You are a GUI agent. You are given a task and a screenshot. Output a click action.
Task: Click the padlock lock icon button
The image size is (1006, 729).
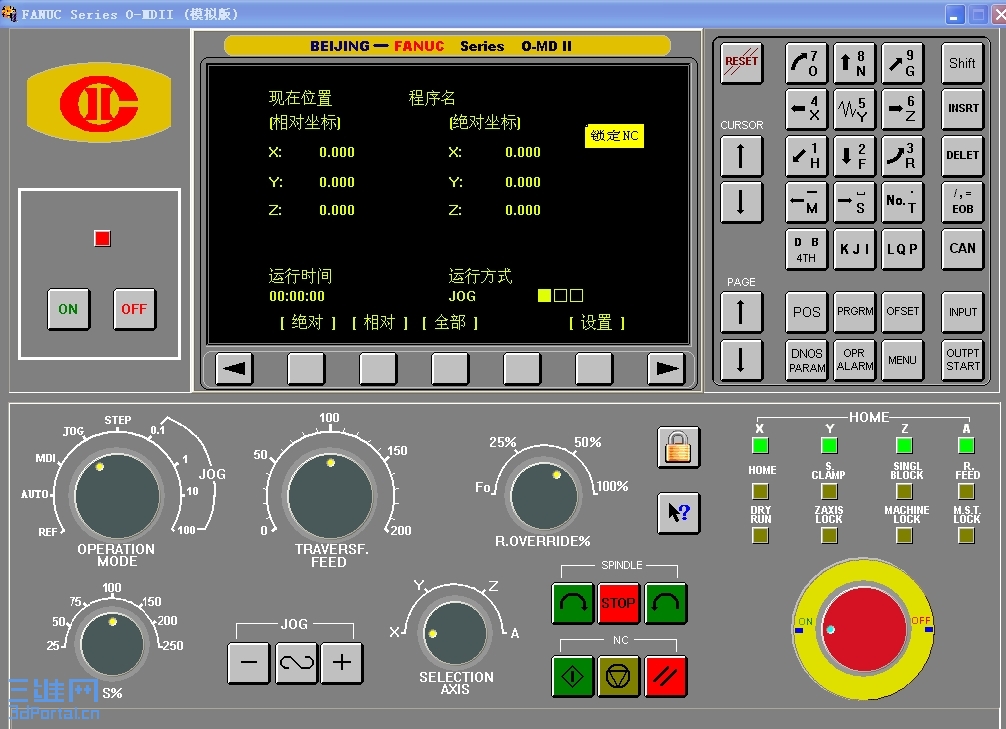click(x=678, y=447)
